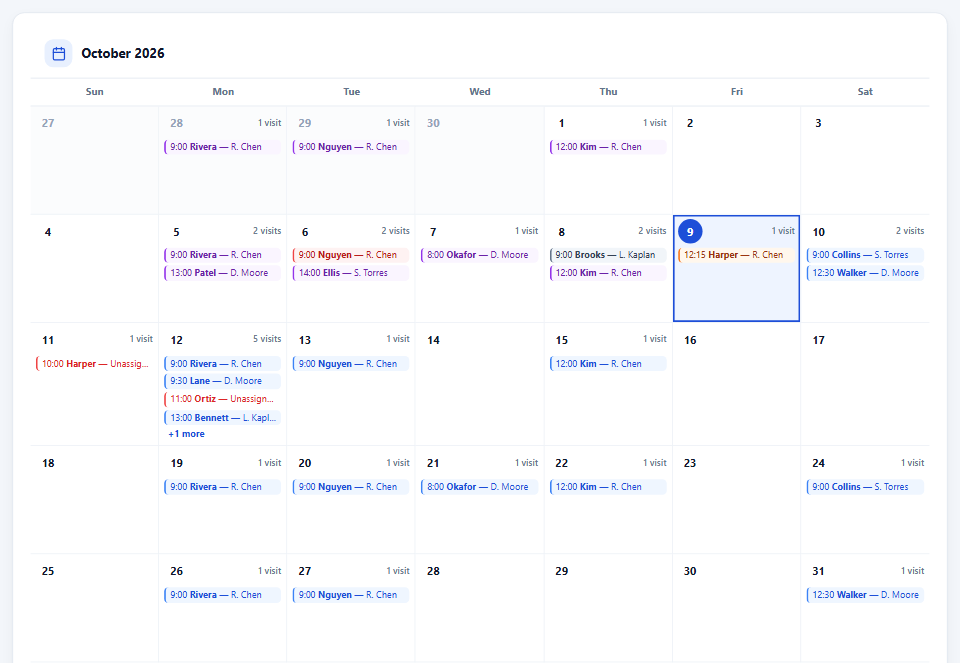Click the Fri column header
This screenshot has height=663, width=960.
click(x=737, y=92)
